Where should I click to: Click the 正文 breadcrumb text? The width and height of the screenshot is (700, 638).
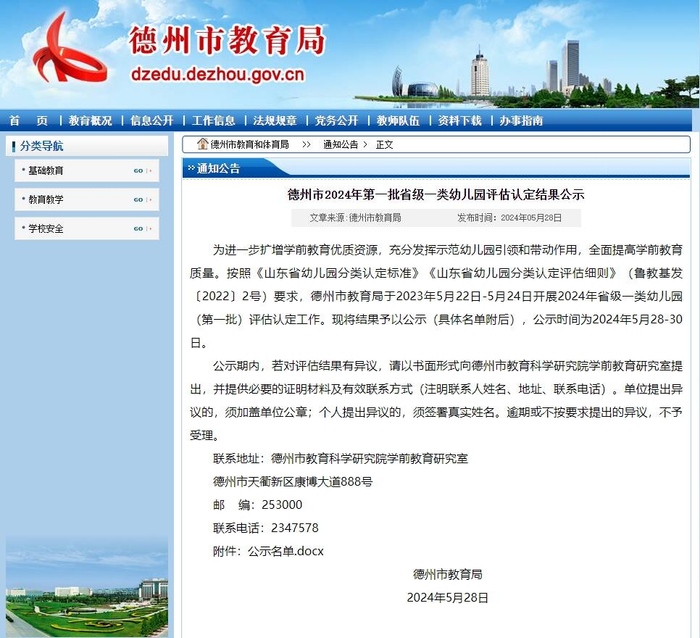coord(384,144)
